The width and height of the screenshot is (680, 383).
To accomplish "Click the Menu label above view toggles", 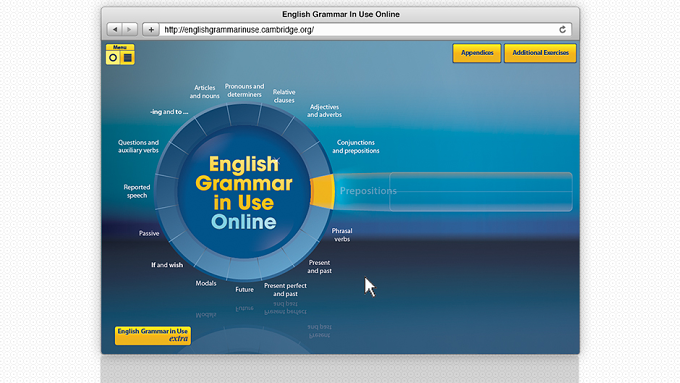I will point(120,47).
